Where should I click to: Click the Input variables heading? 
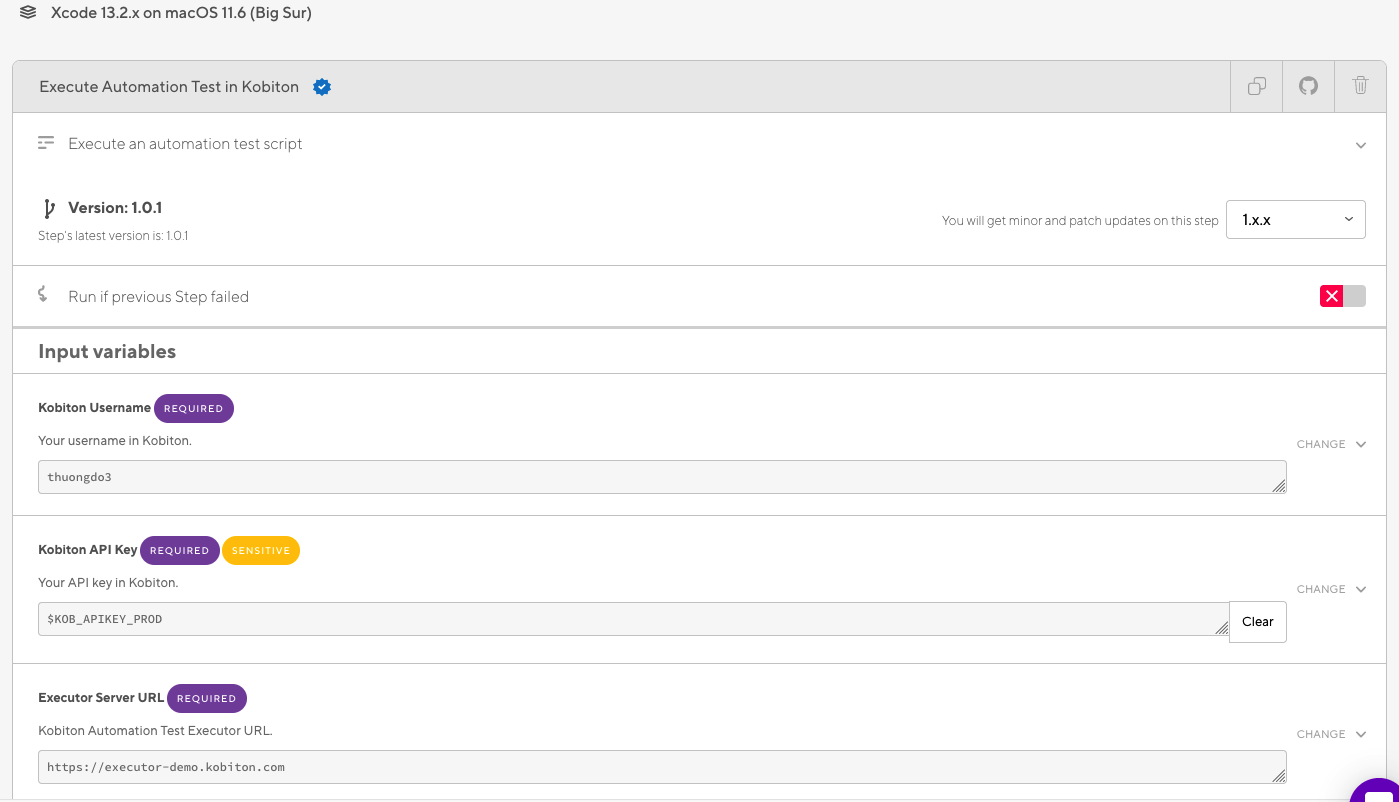pyautogui.click(x=107, y=351)
